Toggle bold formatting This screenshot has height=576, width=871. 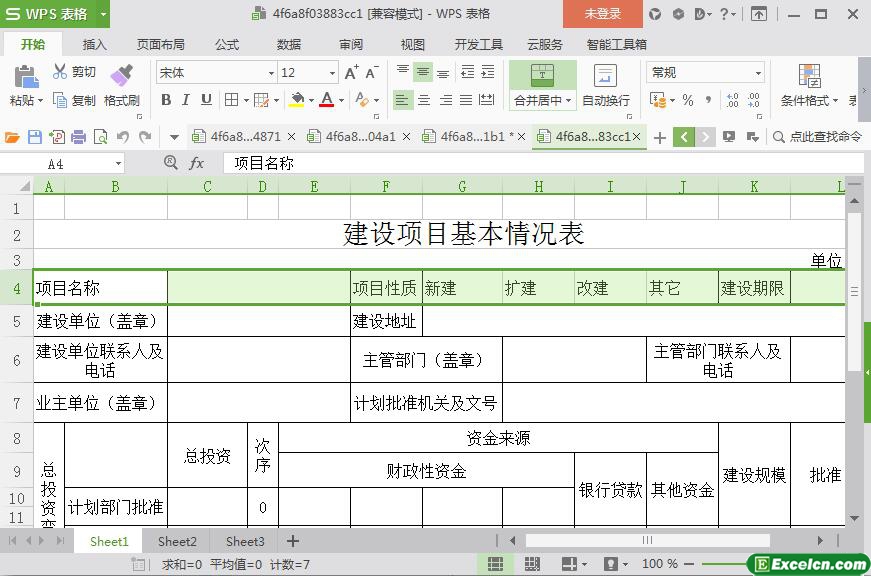[x=166, y=100]
